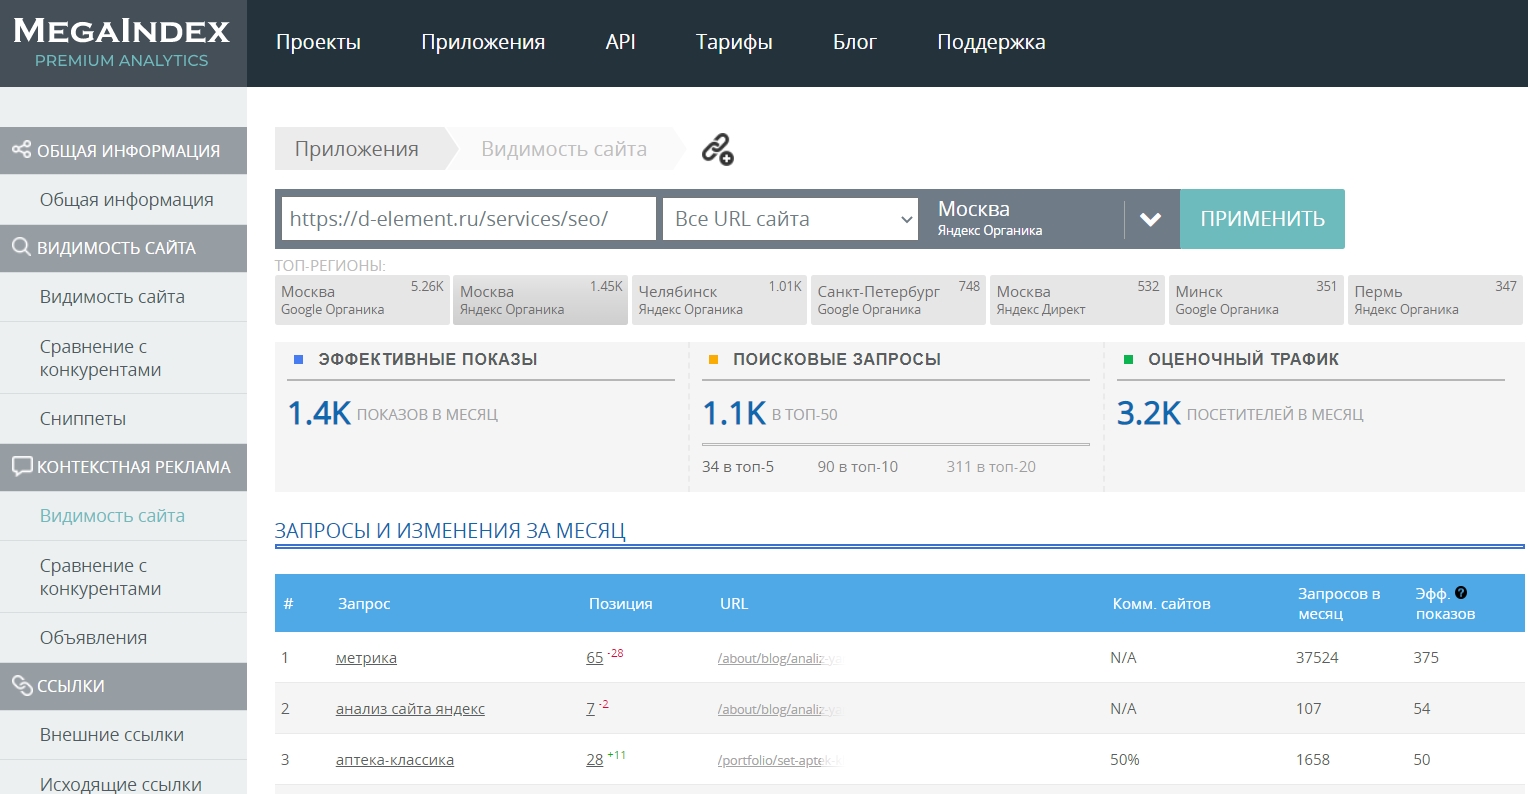Click the 34 в топ-5 statistic
Image resolution: width=1528 pixels, height=794 pixels.
pos(738,466)
